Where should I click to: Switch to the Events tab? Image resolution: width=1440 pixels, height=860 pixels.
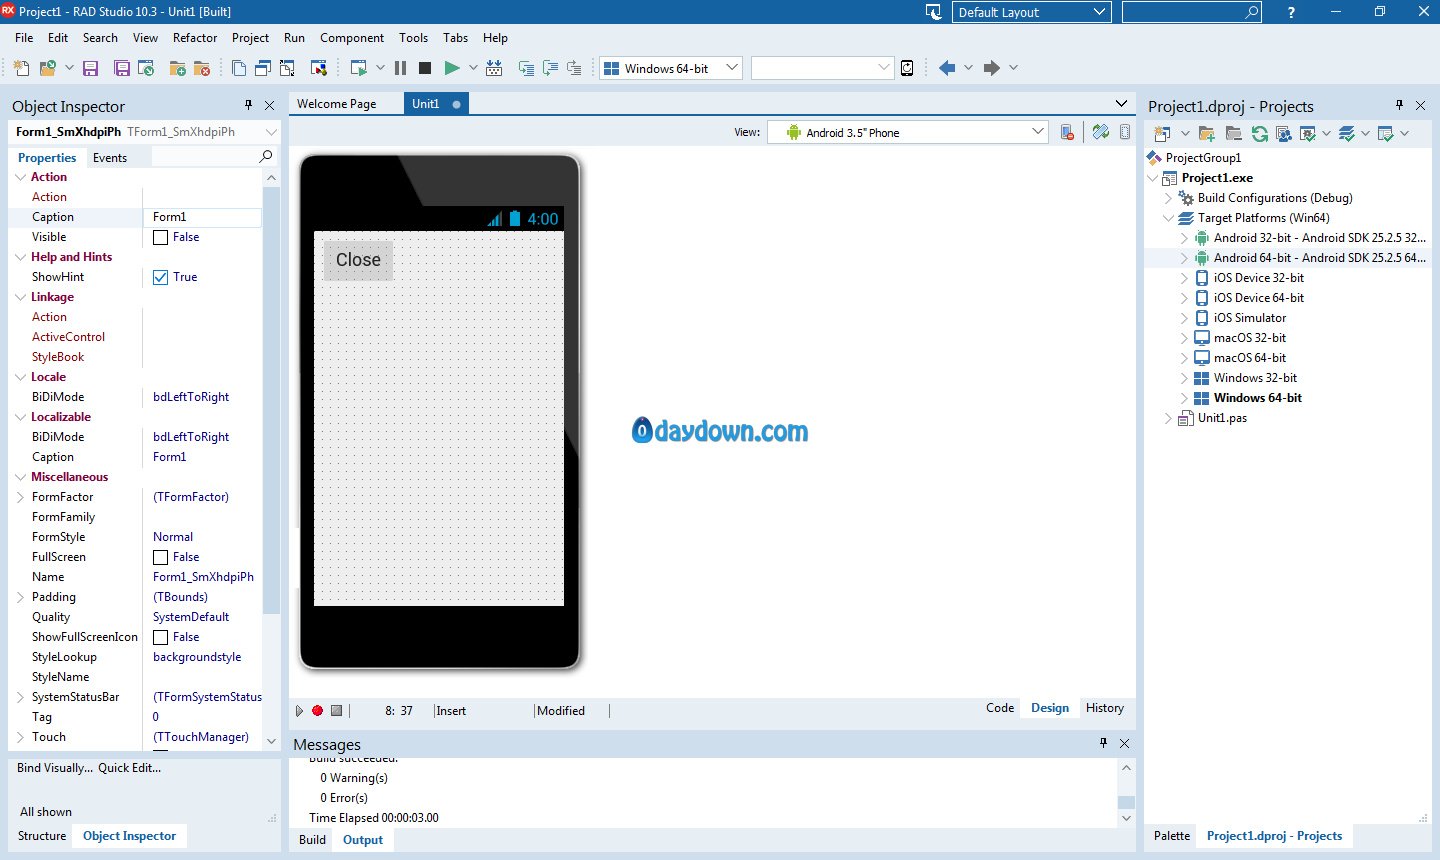110,158
